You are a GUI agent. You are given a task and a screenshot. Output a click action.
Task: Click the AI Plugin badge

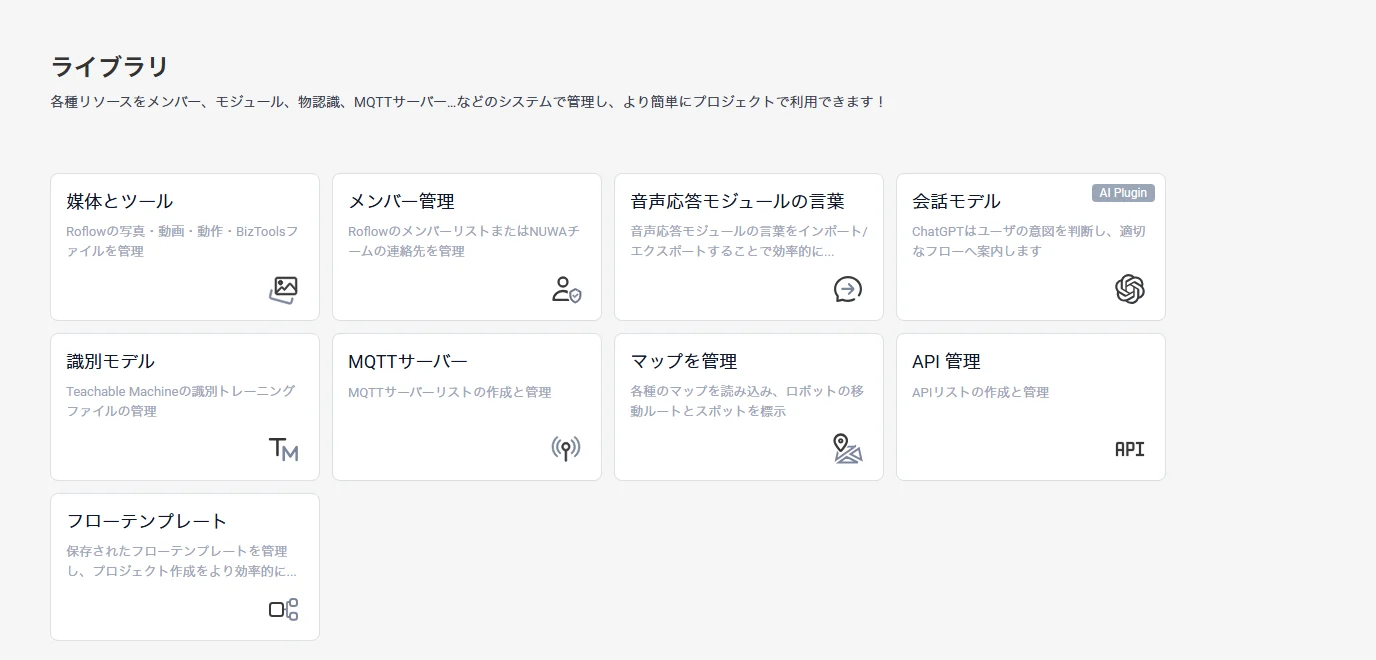(1123, 193)
